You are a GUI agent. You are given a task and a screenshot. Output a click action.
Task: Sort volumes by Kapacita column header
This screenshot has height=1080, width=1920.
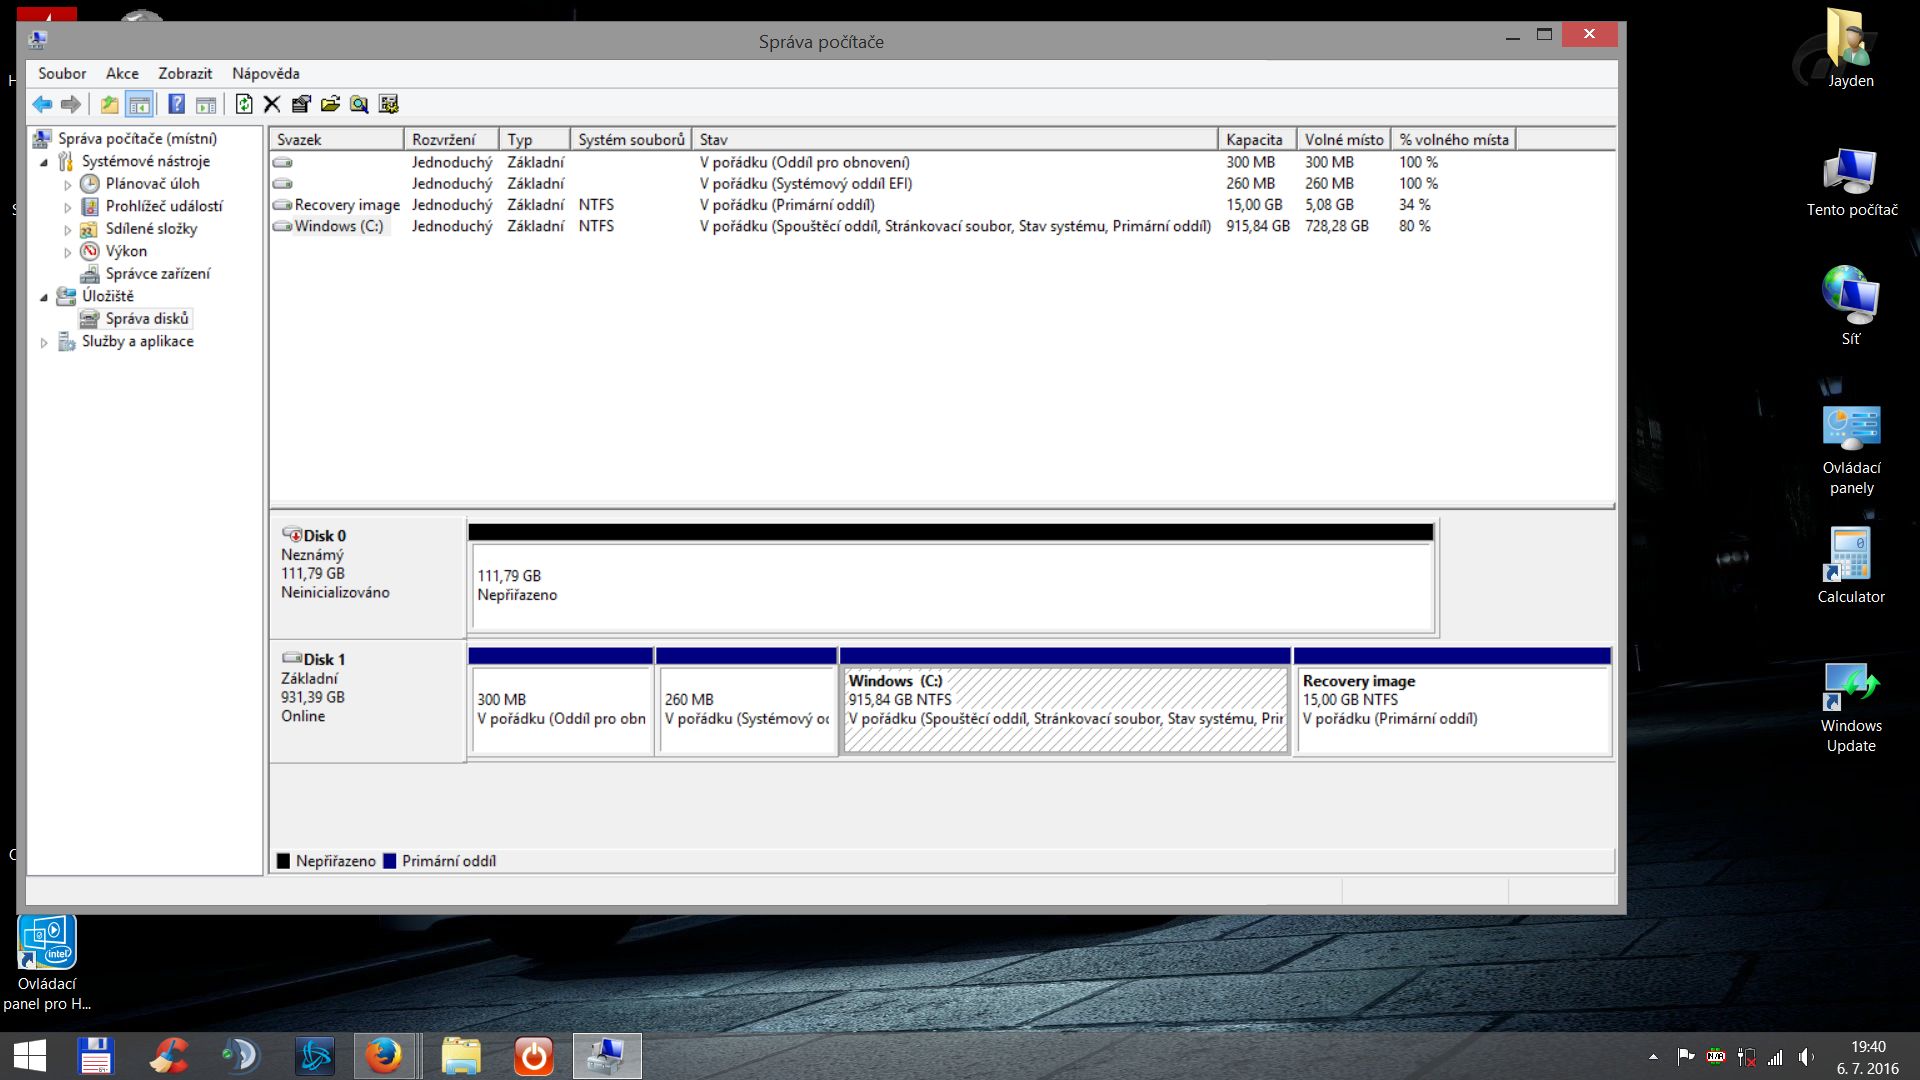pyautogui.click(x=1254, y=140)
